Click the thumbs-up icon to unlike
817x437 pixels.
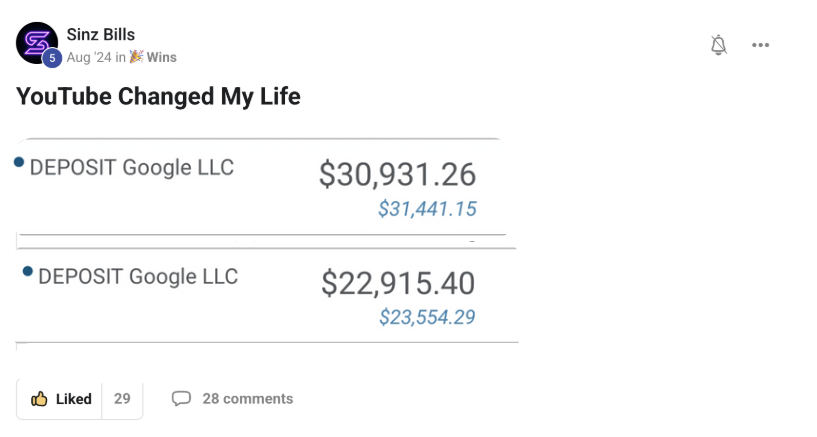tap(40, 399)
